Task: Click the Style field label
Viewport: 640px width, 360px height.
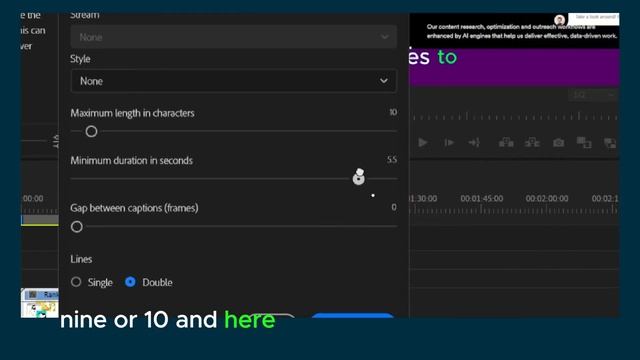Action: pyautogui.click(x=80, y=59)
